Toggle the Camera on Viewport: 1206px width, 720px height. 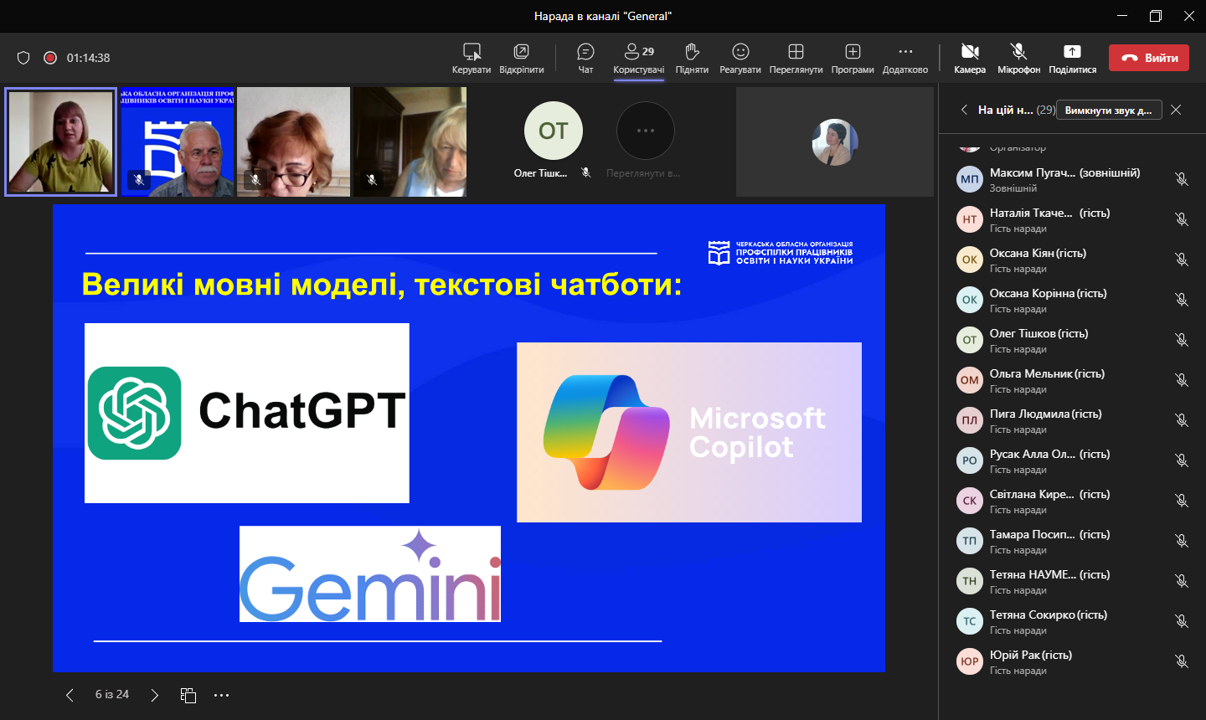tap(969, 58)
